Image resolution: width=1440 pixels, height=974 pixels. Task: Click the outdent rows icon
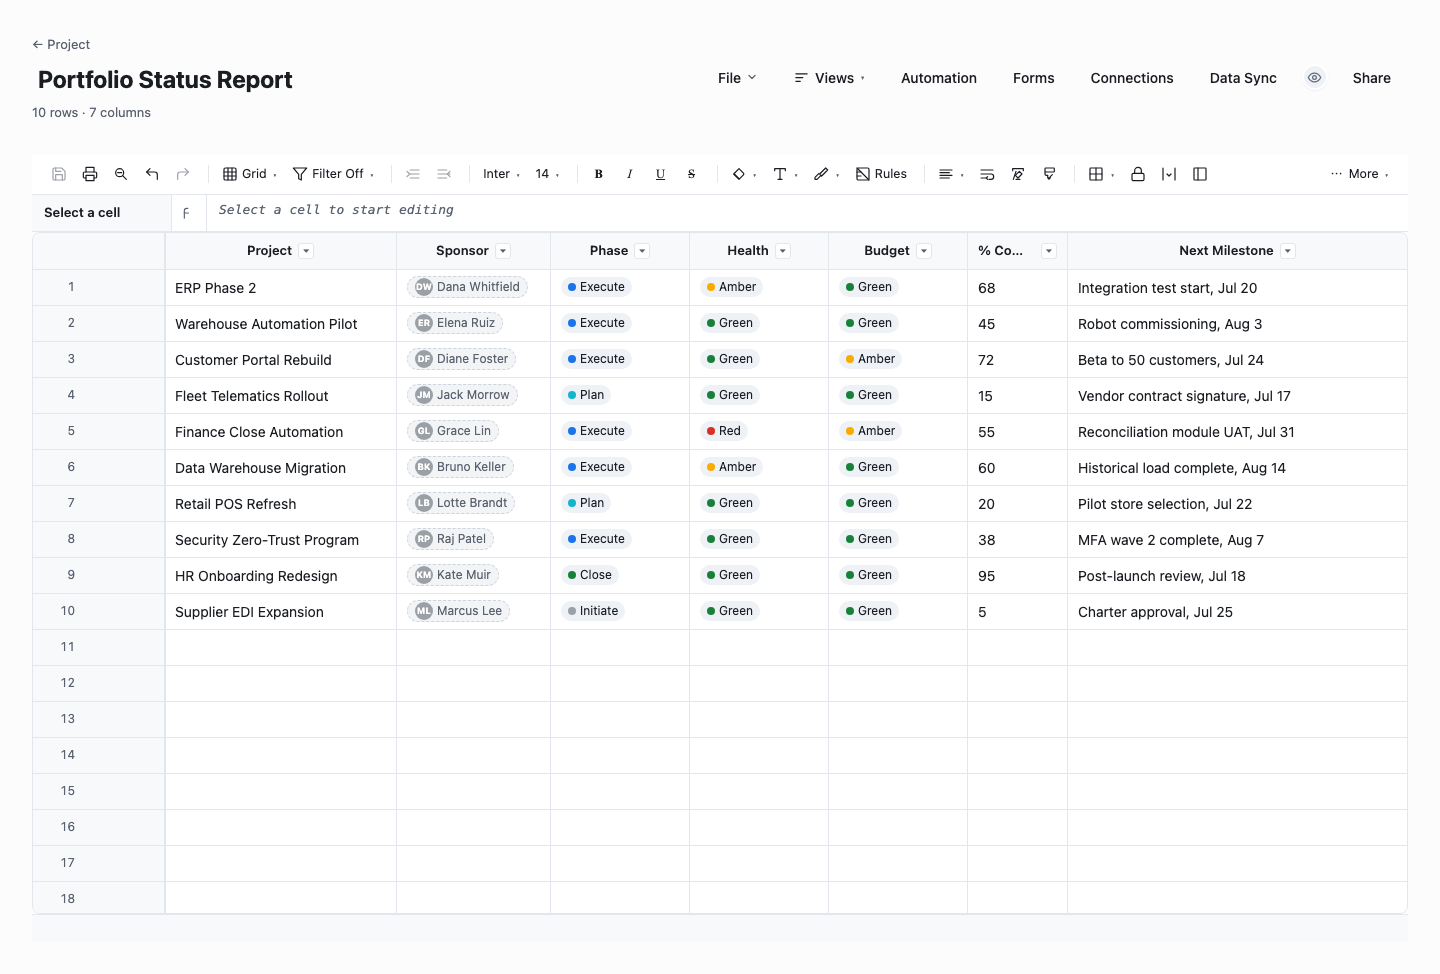(x=444, y=174)
